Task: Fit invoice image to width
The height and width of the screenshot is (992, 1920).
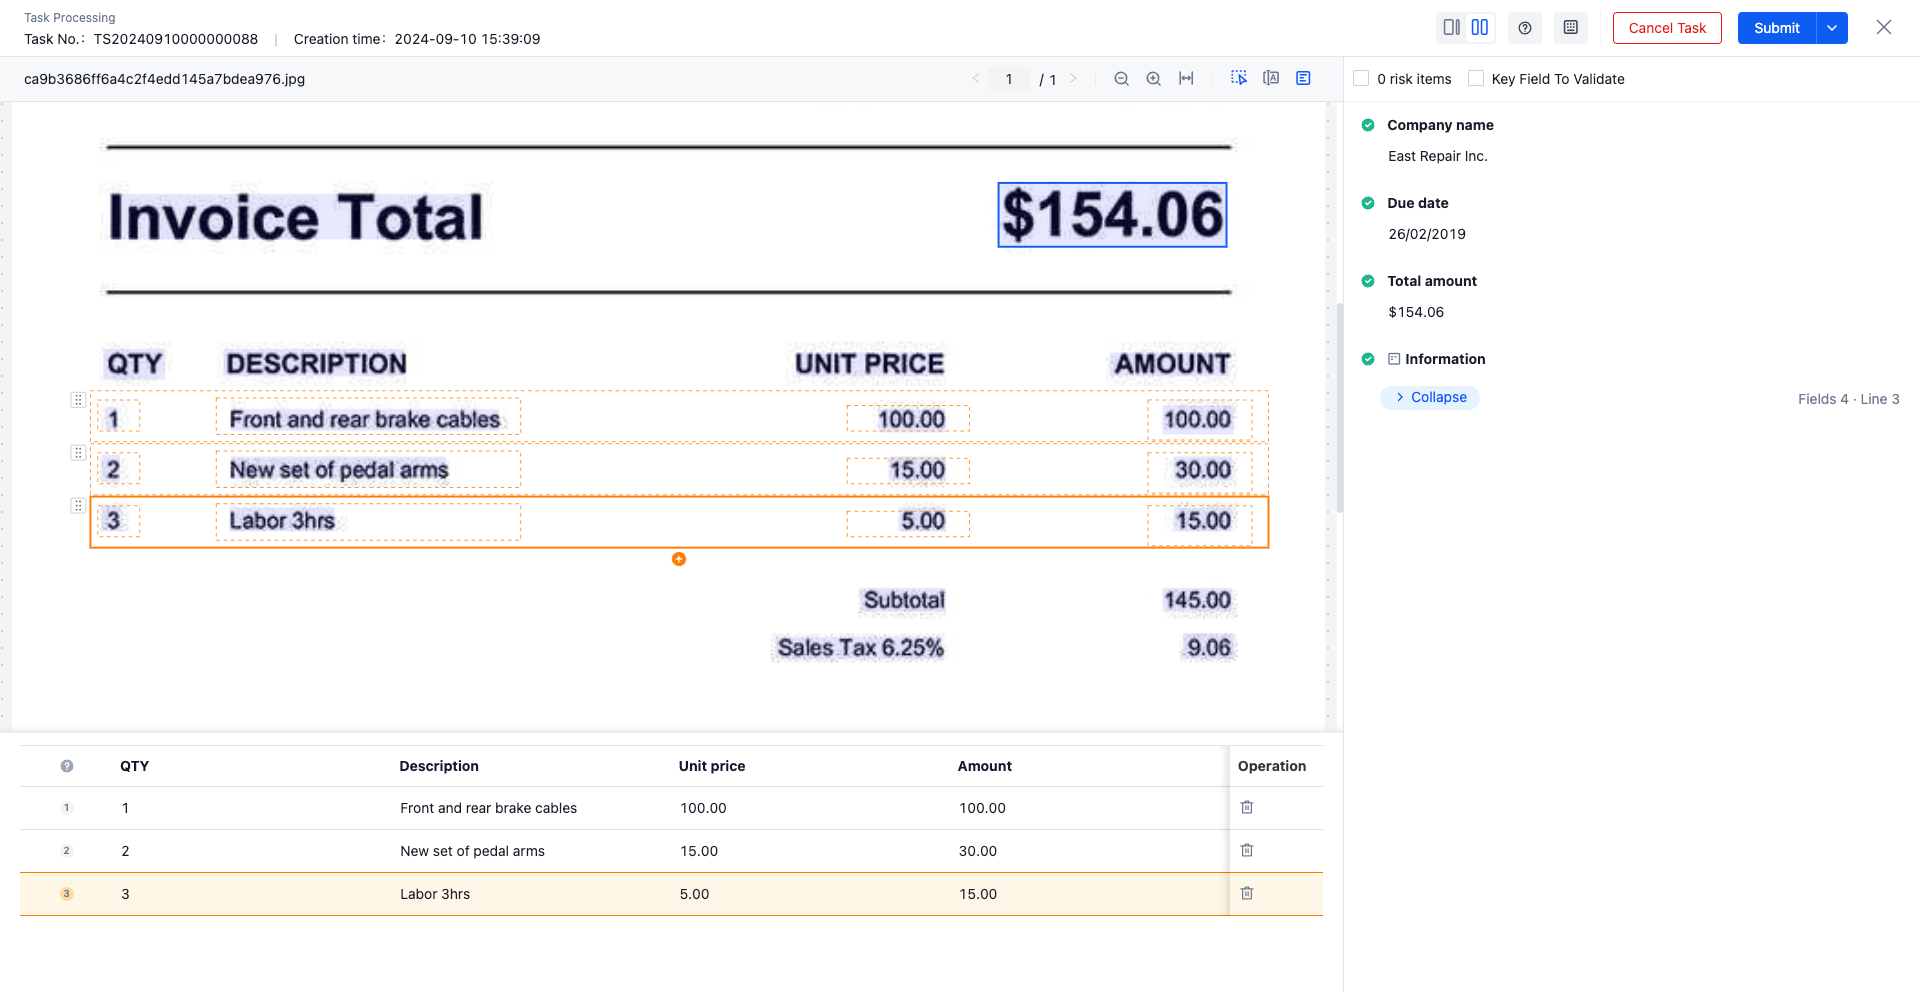Action: coord(1186,79)
